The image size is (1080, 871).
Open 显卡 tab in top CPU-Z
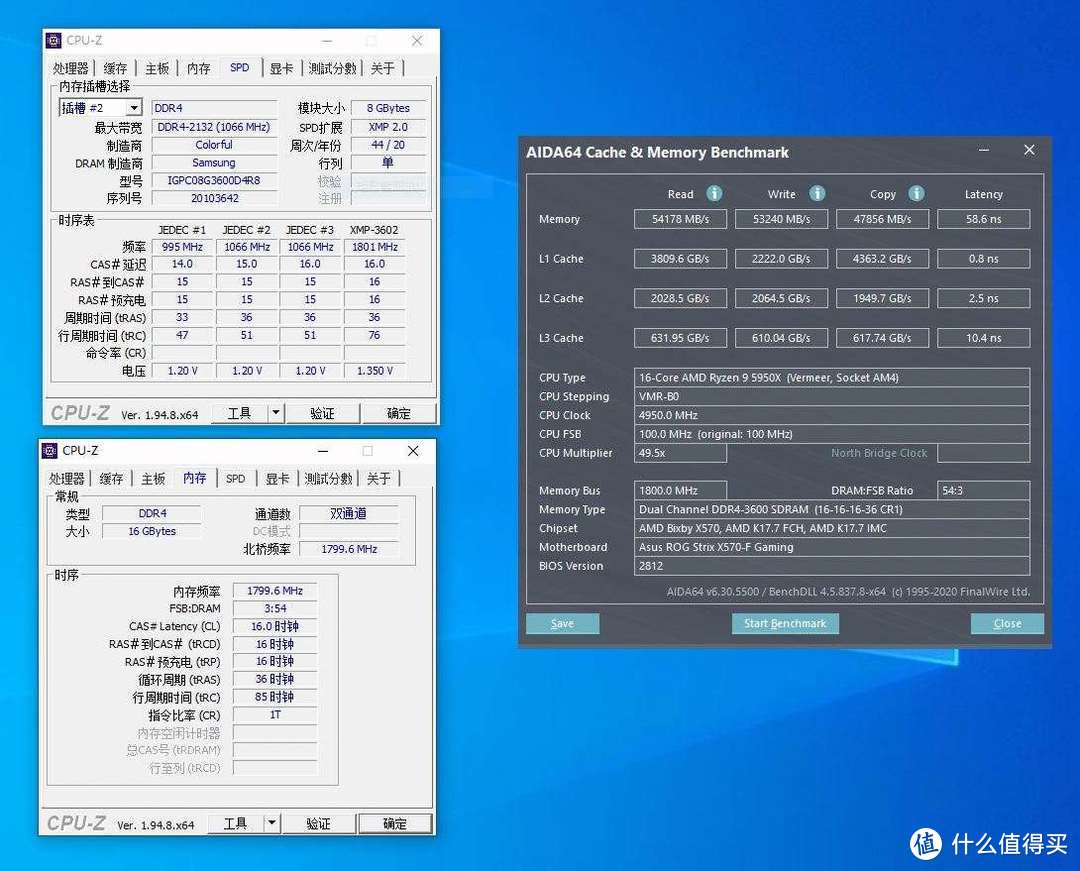(281, 68)
